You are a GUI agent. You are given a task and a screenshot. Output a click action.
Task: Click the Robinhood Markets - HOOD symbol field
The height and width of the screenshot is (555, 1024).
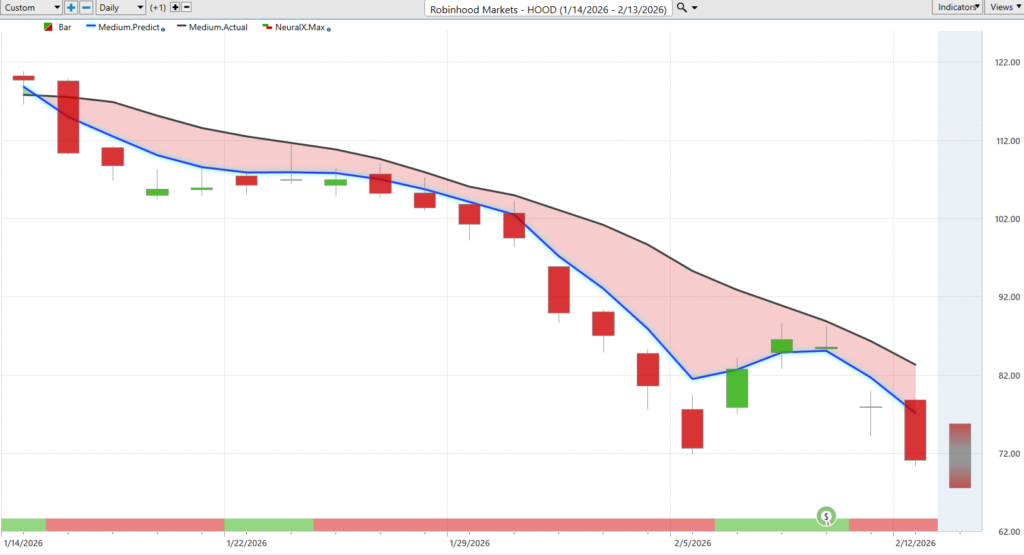pyautogui.click(x=546, y=8)
